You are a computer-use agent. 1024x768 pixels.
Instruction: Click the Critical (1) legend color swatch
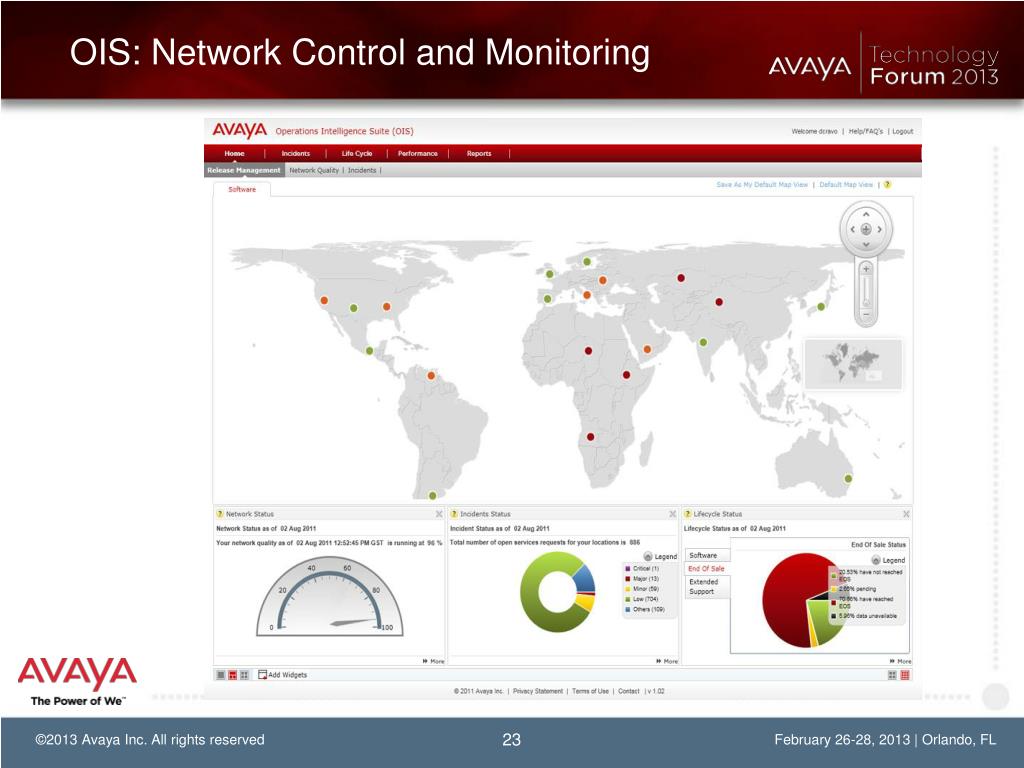[628, 569]
